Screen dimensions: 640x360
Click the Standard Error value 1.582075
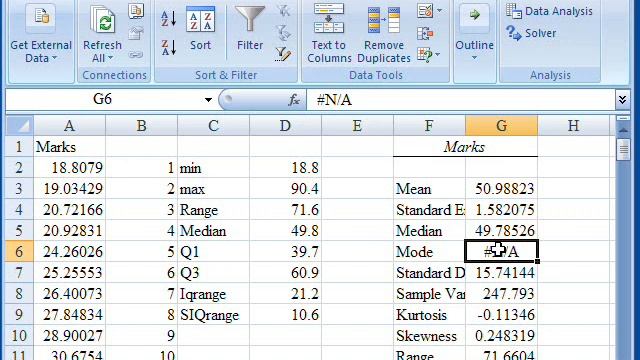click(501, 210)
